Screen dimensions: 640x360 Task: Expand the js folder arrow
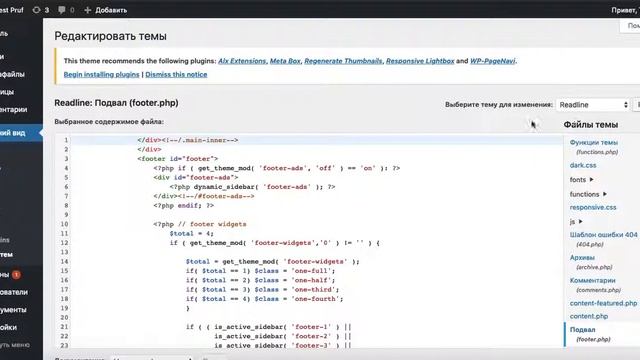coord(580,221)
